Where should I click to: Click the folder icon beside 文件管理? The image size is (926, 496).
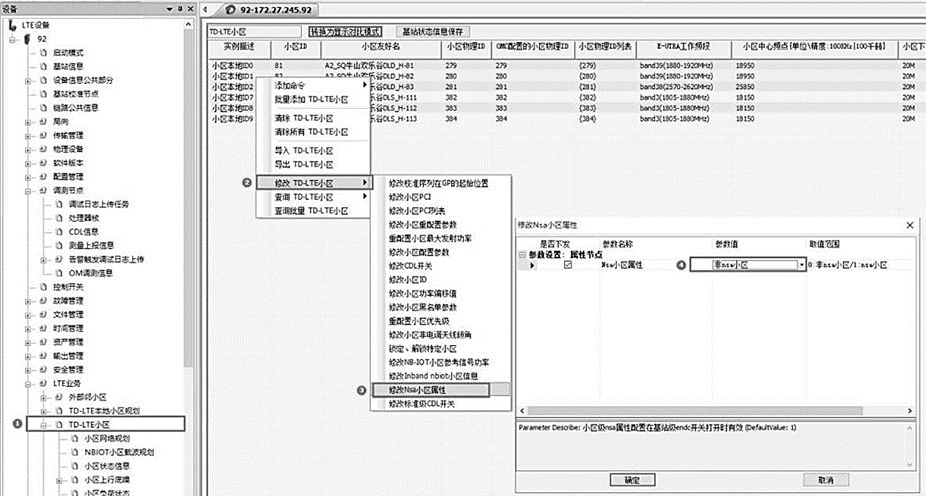click(x=43, y=314)
